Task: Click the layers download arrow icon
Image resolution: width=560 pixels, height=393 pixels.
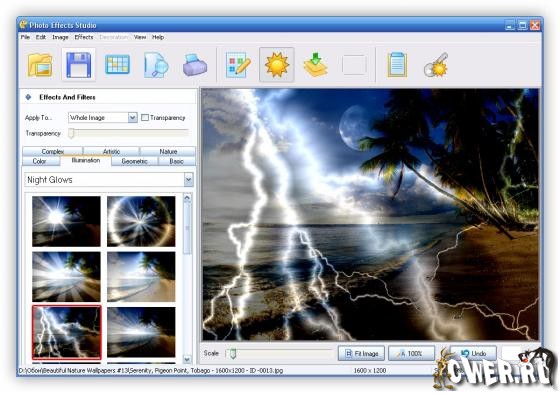Action: 315,65
